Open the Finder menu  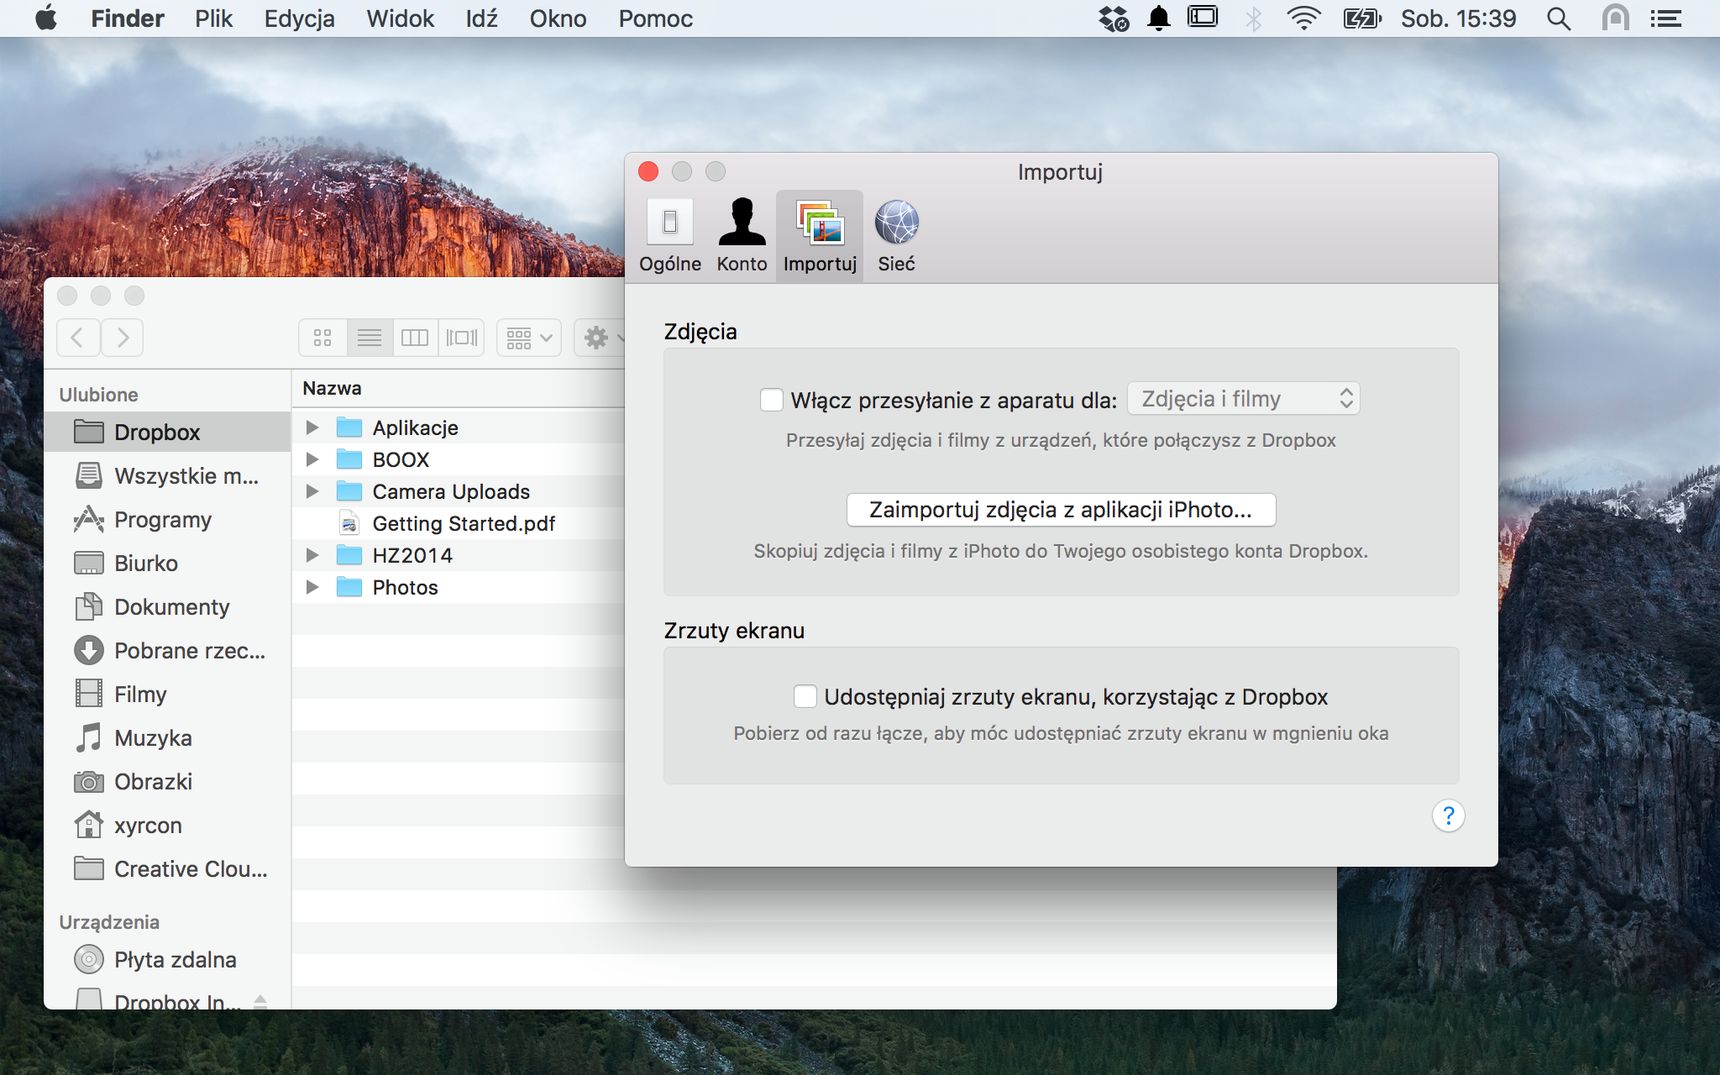pos(127,18)
